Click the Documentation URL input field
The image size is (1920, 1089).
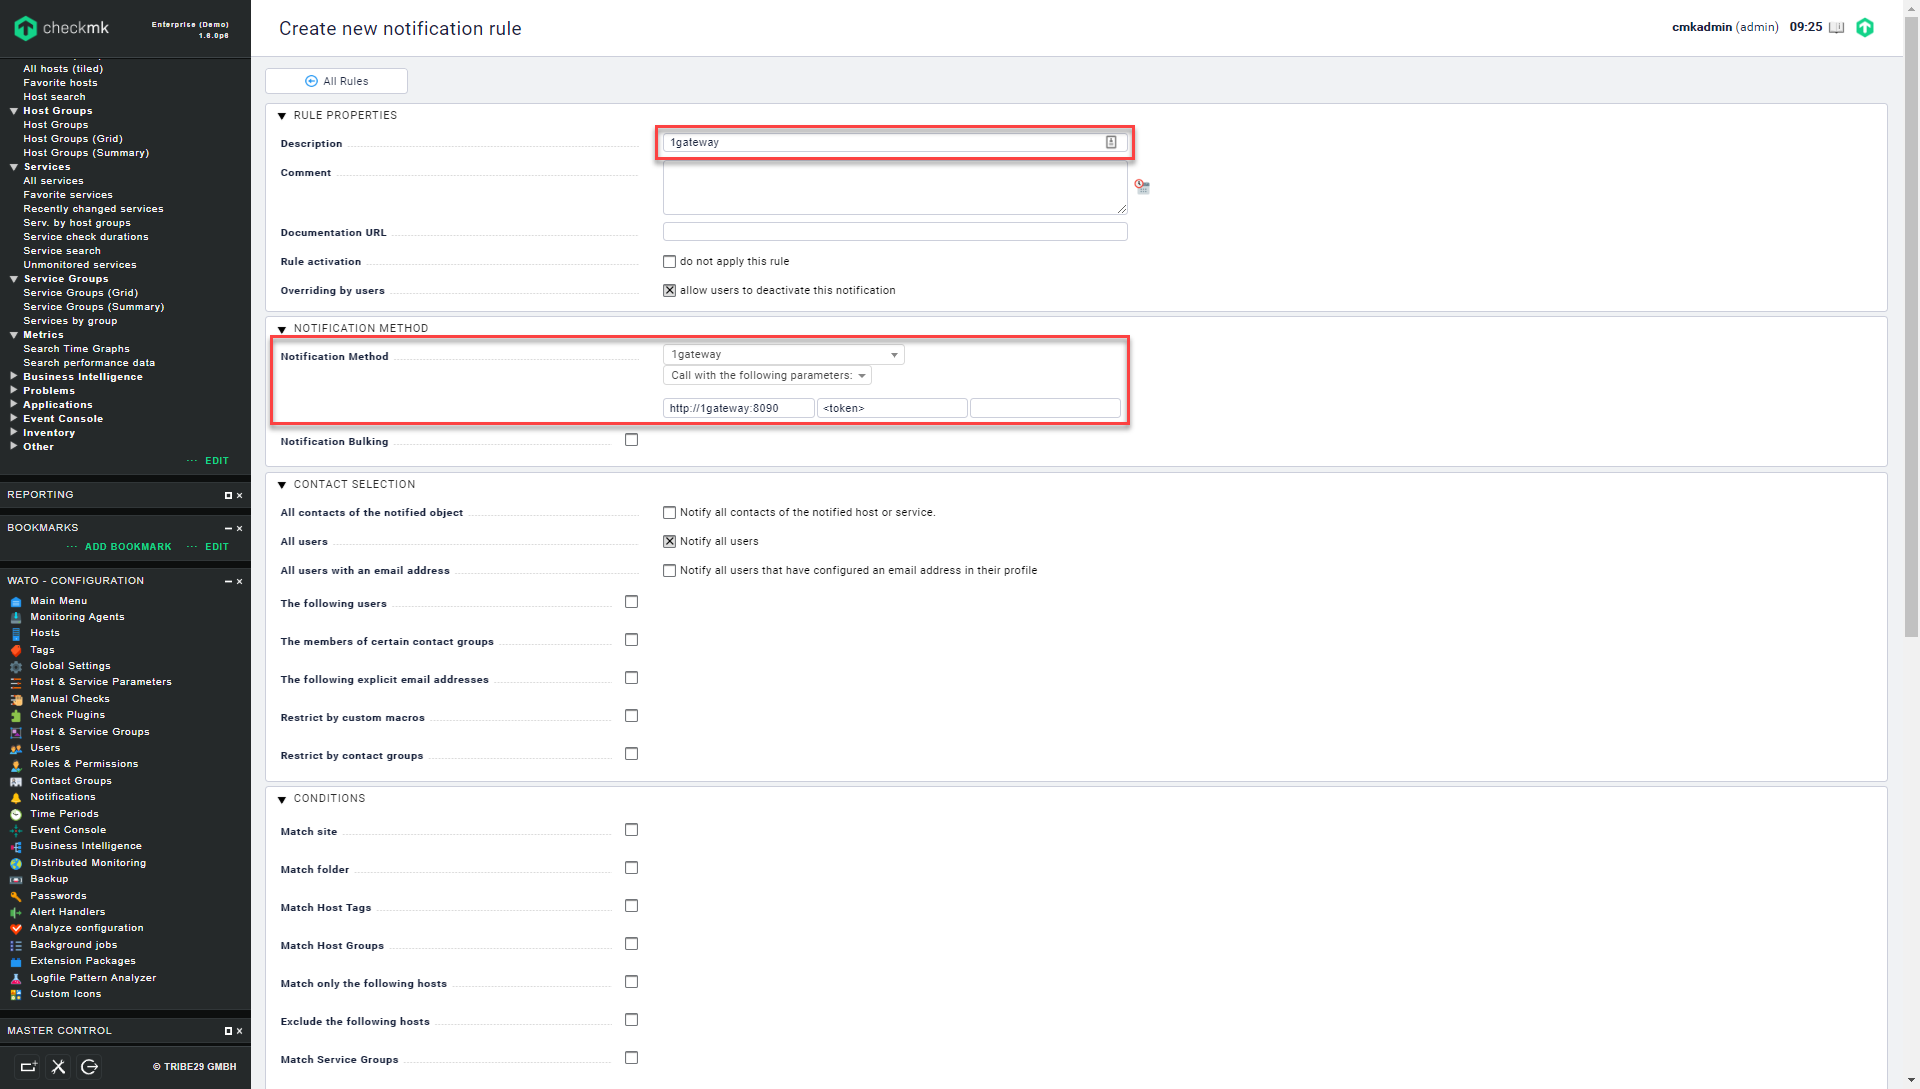tap(894, 232)
